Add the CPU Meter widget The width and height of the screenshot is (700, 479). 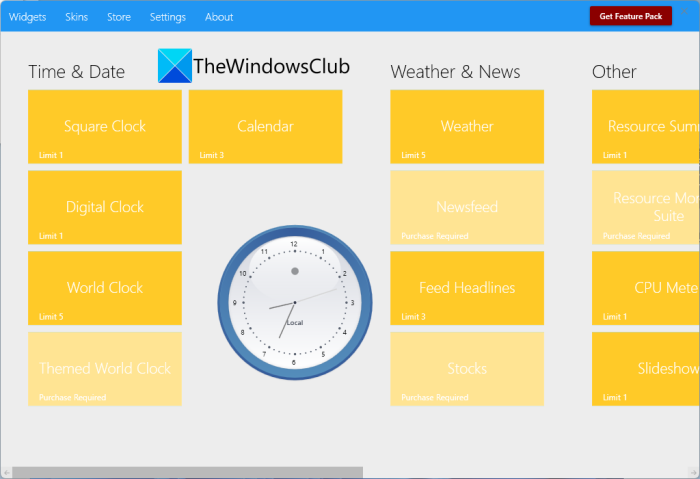(x=646, y=288)
